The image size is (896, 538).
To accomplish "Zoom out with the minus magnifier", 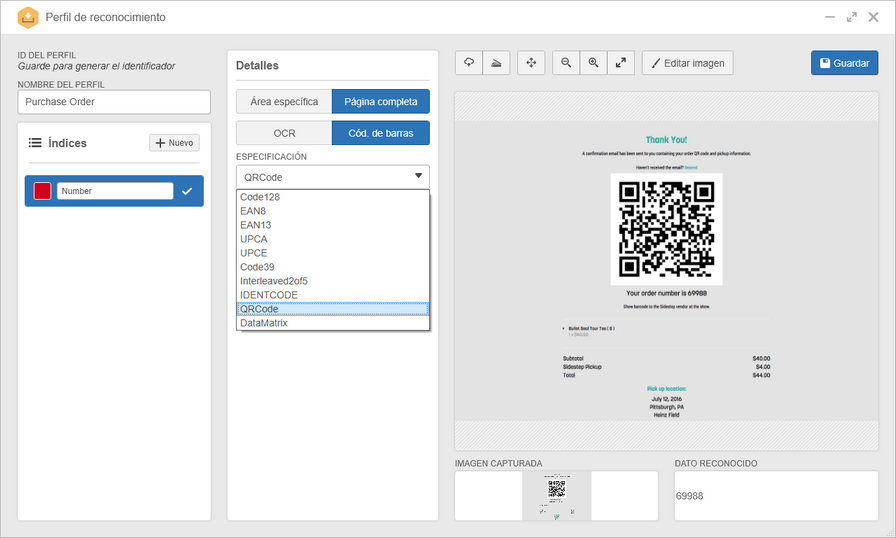I will click(566, 63).
